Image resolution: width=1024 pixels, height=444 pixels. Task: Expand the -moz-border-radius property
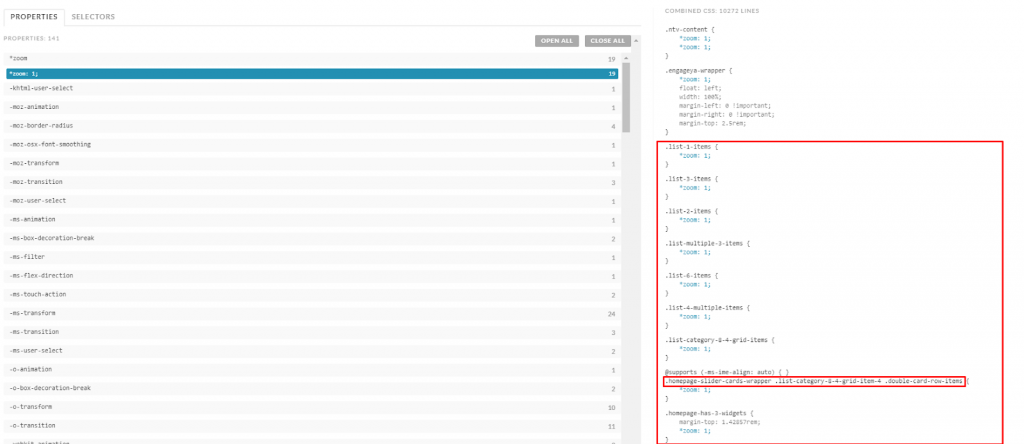click(311, 126)
